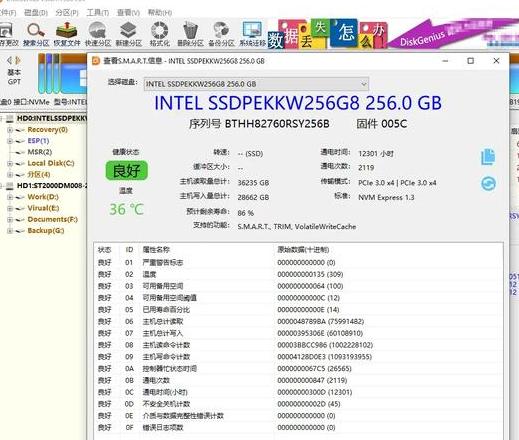Click Delete Partition (删除分区) trash icon

point(190,34)
